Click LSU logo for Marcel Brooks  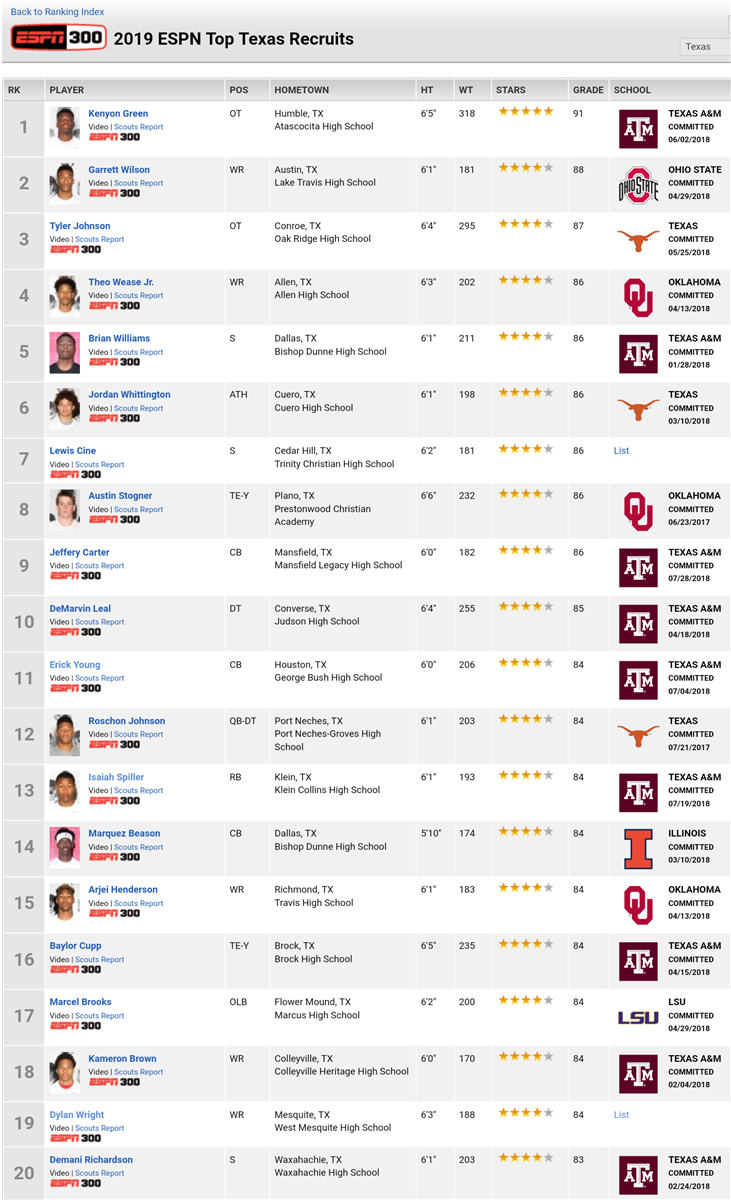coord(638,1018)
